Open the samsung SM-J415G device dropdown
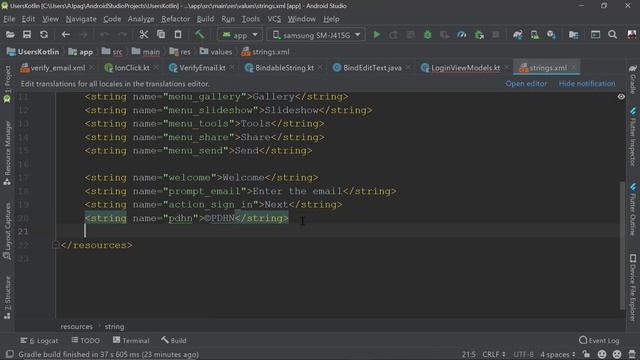The image size is (640, 360). pyautogui.click(x=316, y=35)
